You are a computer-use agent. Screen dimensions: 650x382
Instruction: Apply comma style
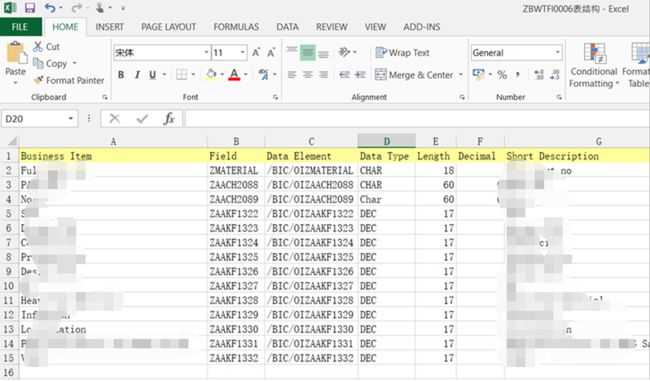pos(518,75)
